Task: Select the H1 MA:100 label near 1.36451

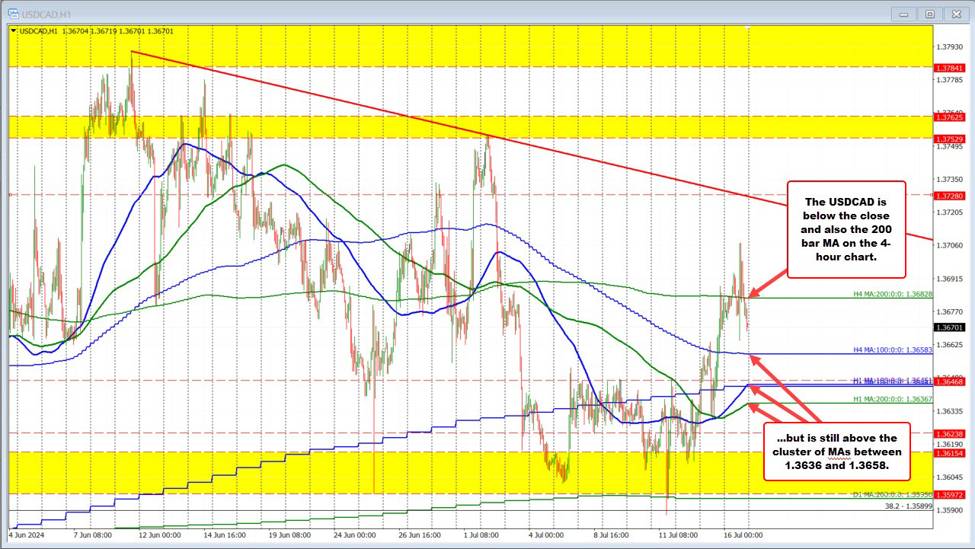Action: (892, 380)
